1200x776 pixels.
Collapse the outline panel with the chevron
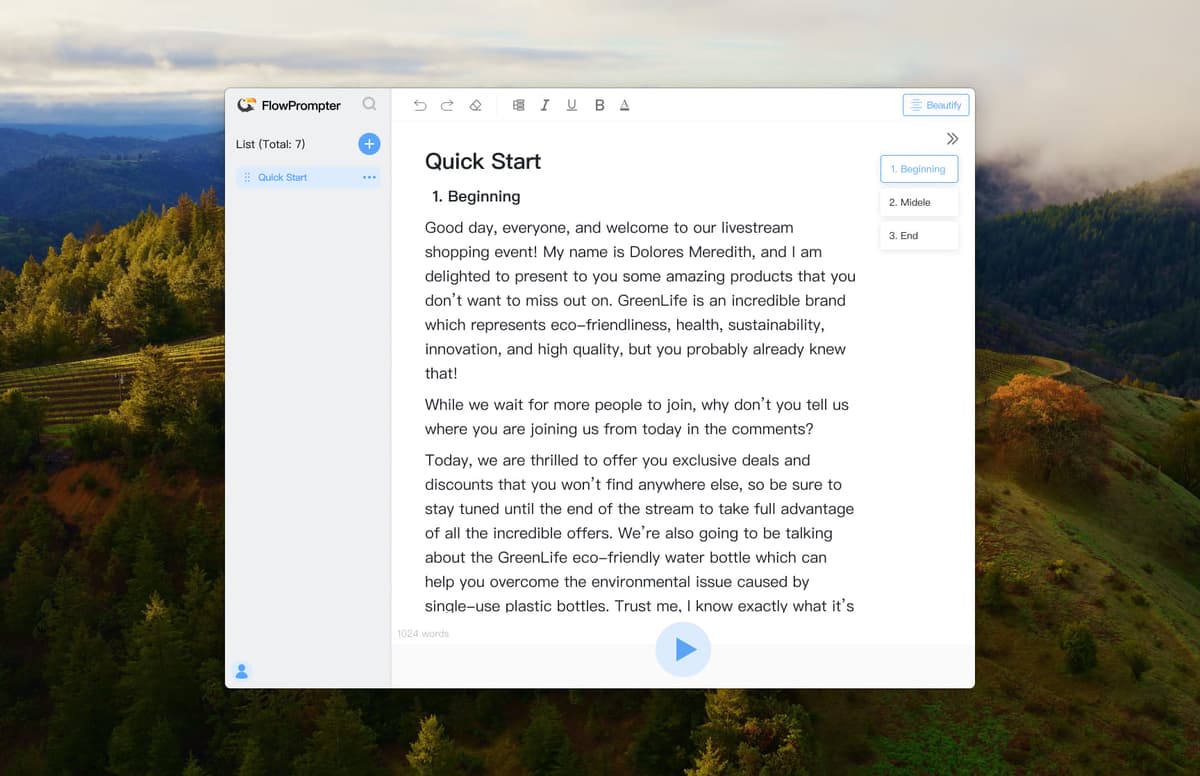point(952,138)
